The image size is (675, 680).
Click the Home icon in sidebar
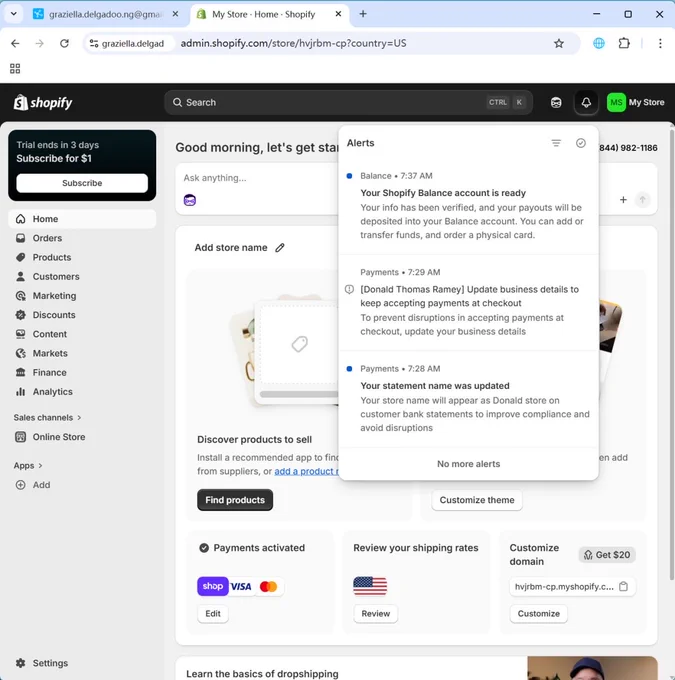click(20, 219)
